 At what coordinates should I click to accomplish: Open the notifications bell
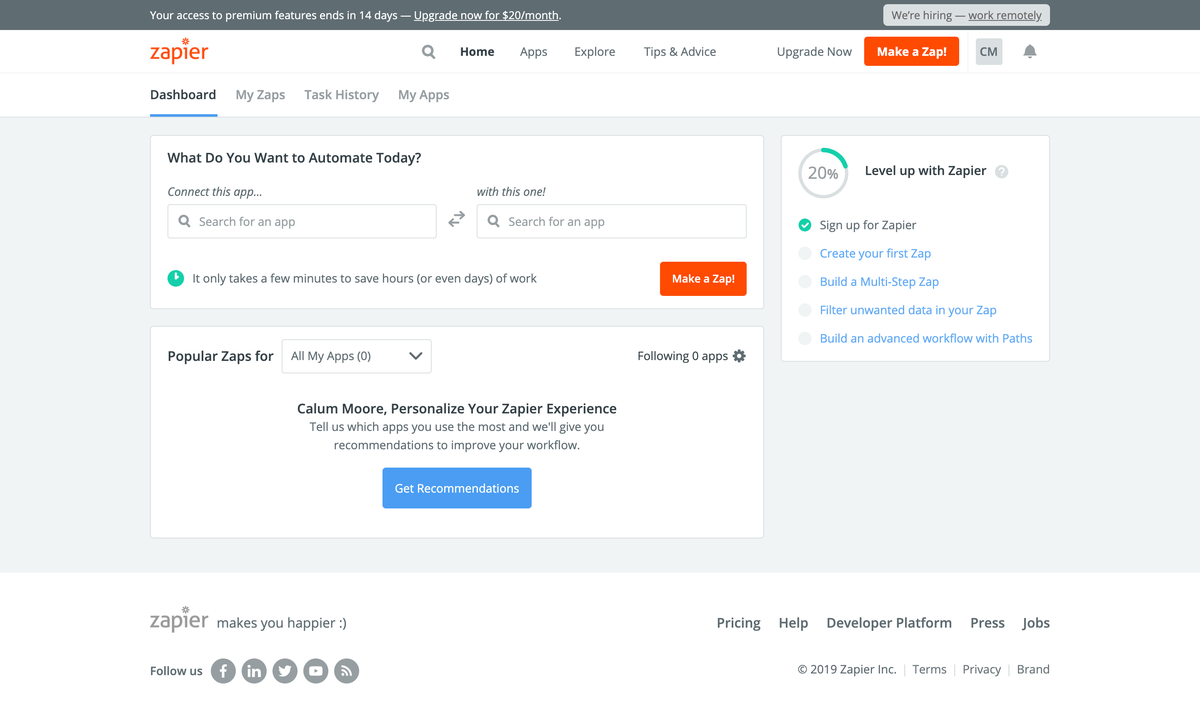[1030, 52]
